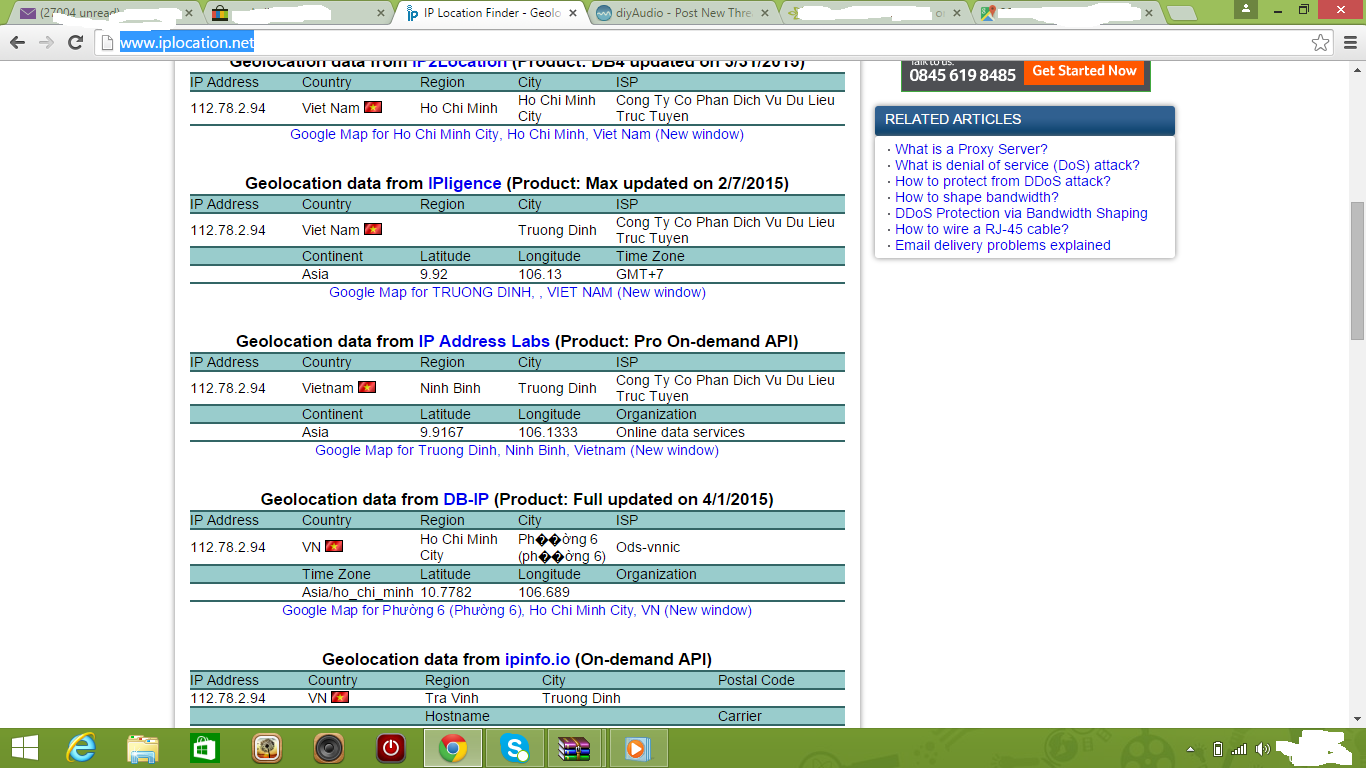Click the vertical page scrollbar thumb

1357,270
